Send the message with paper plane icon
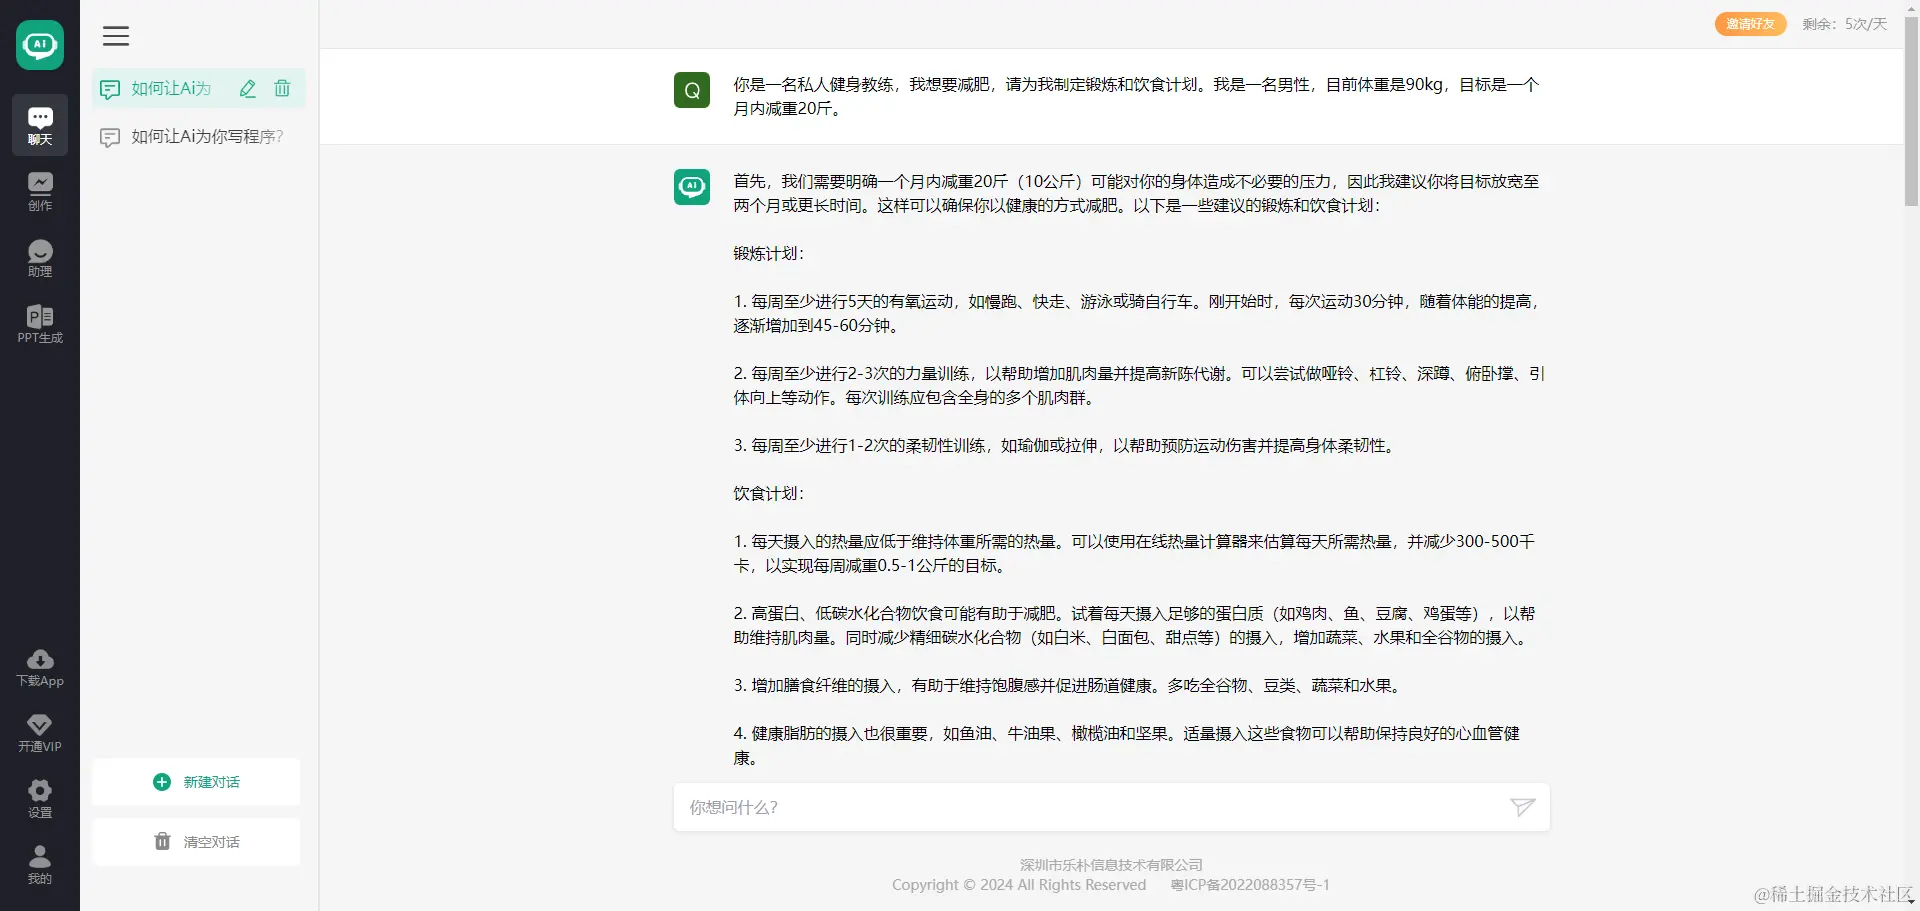Screen dimensions: 1920x911 tap(1522, 807)
